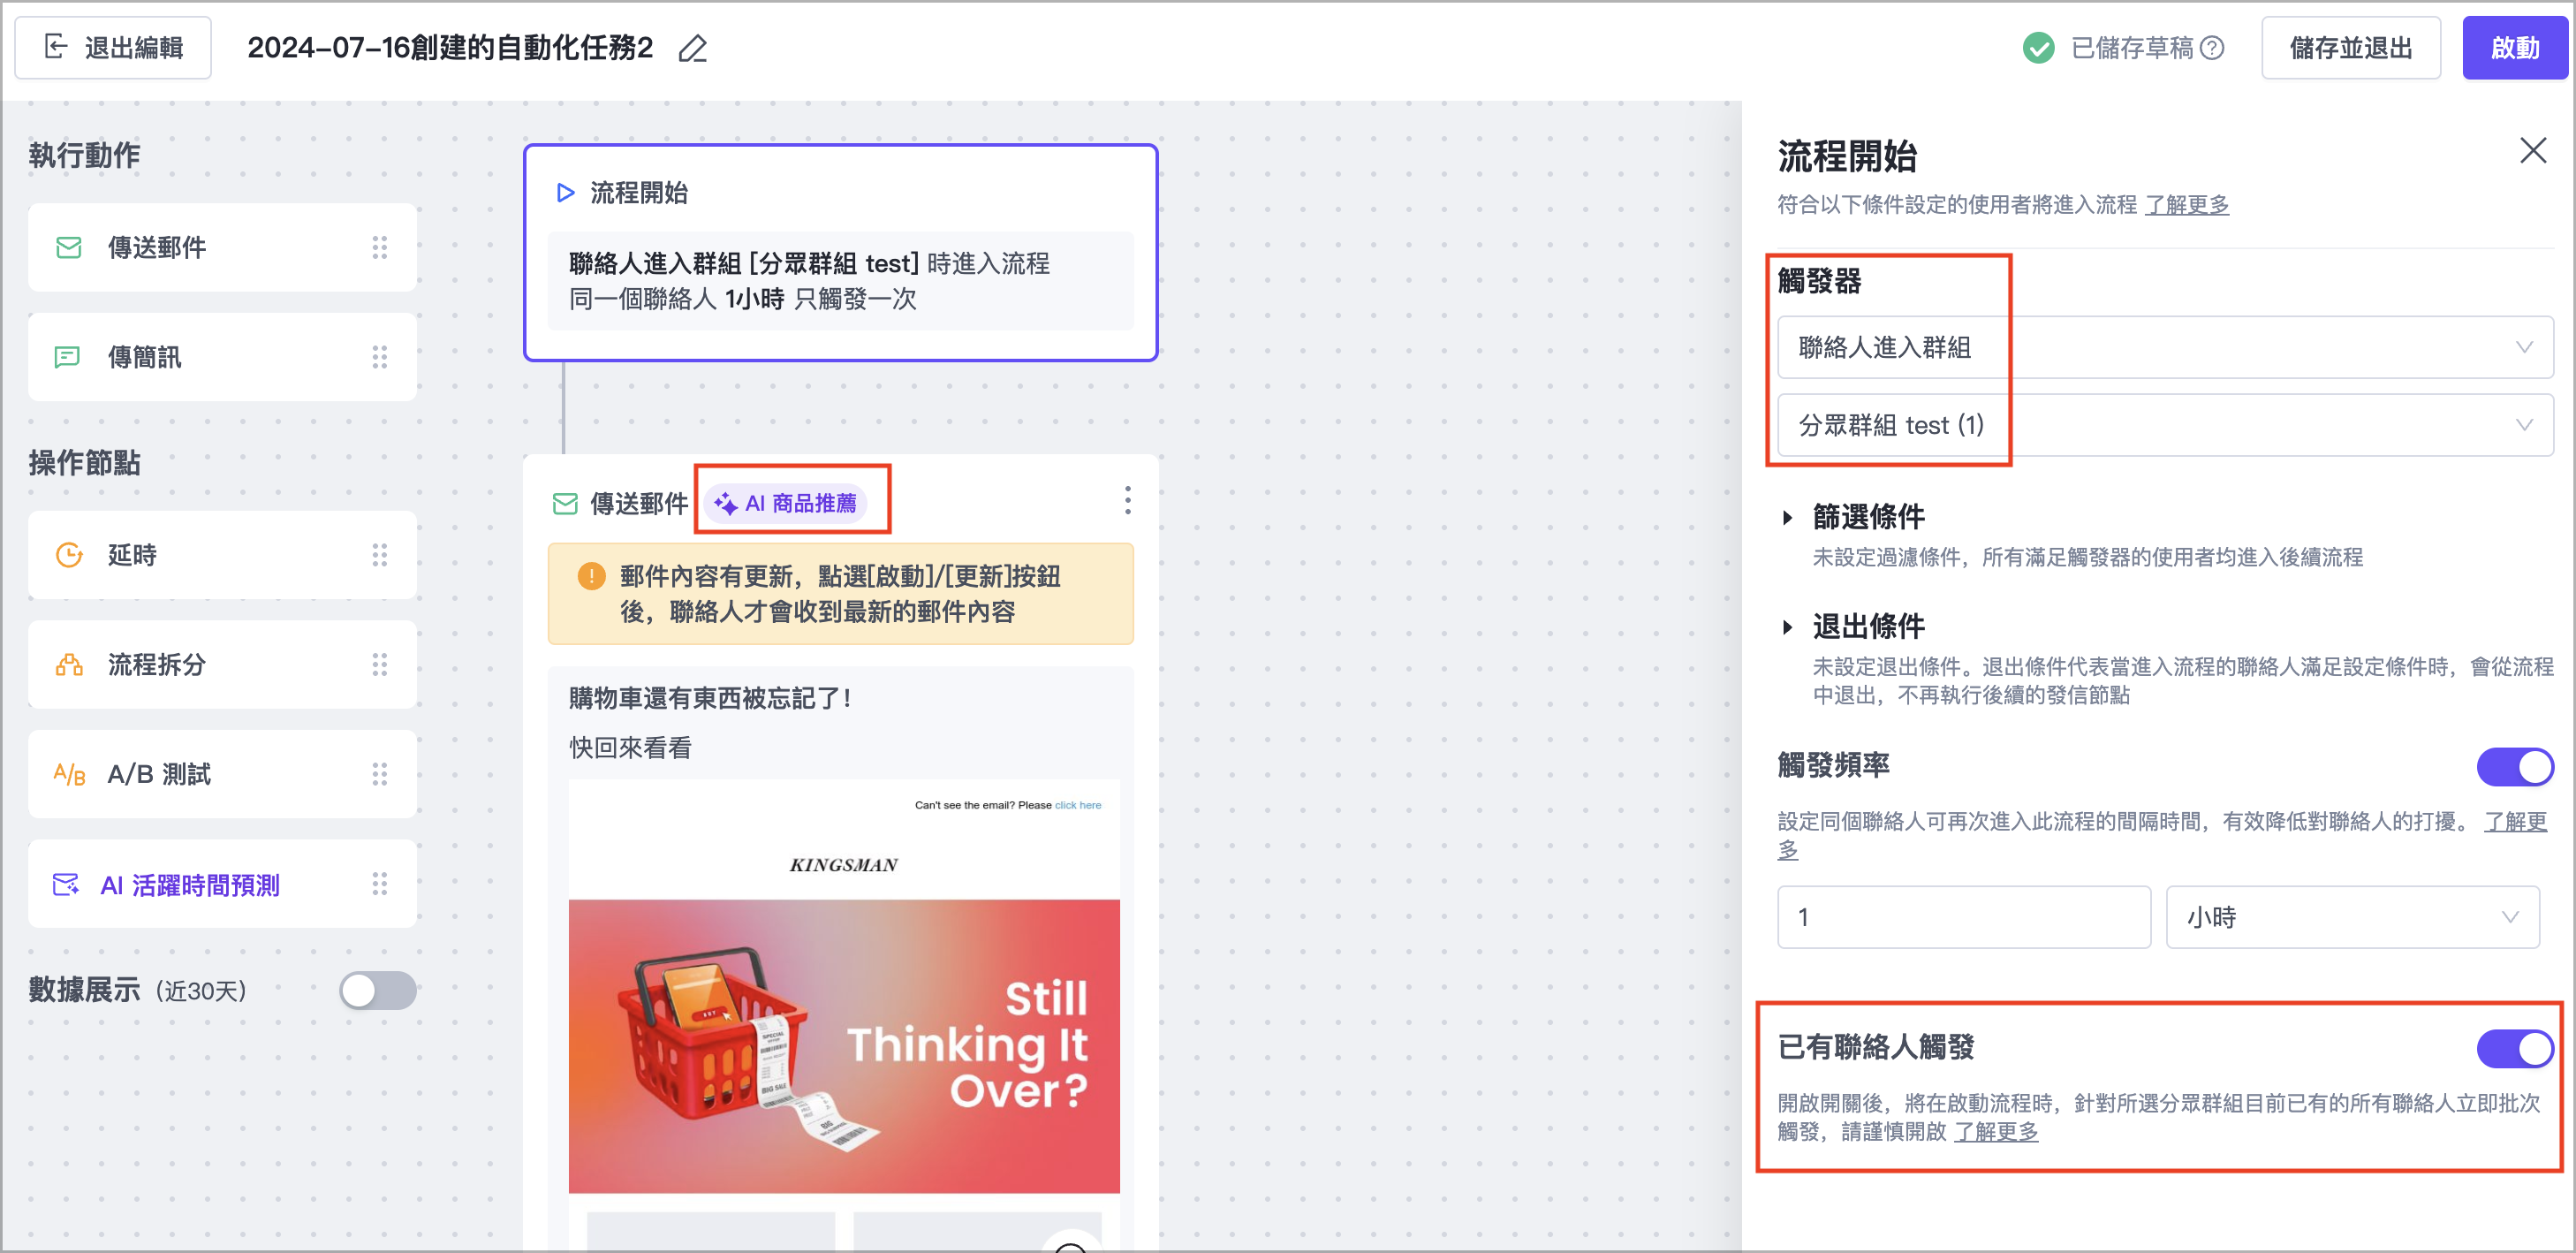
Task: Expand the 退出條件 section
Action: pos(1788,627)
